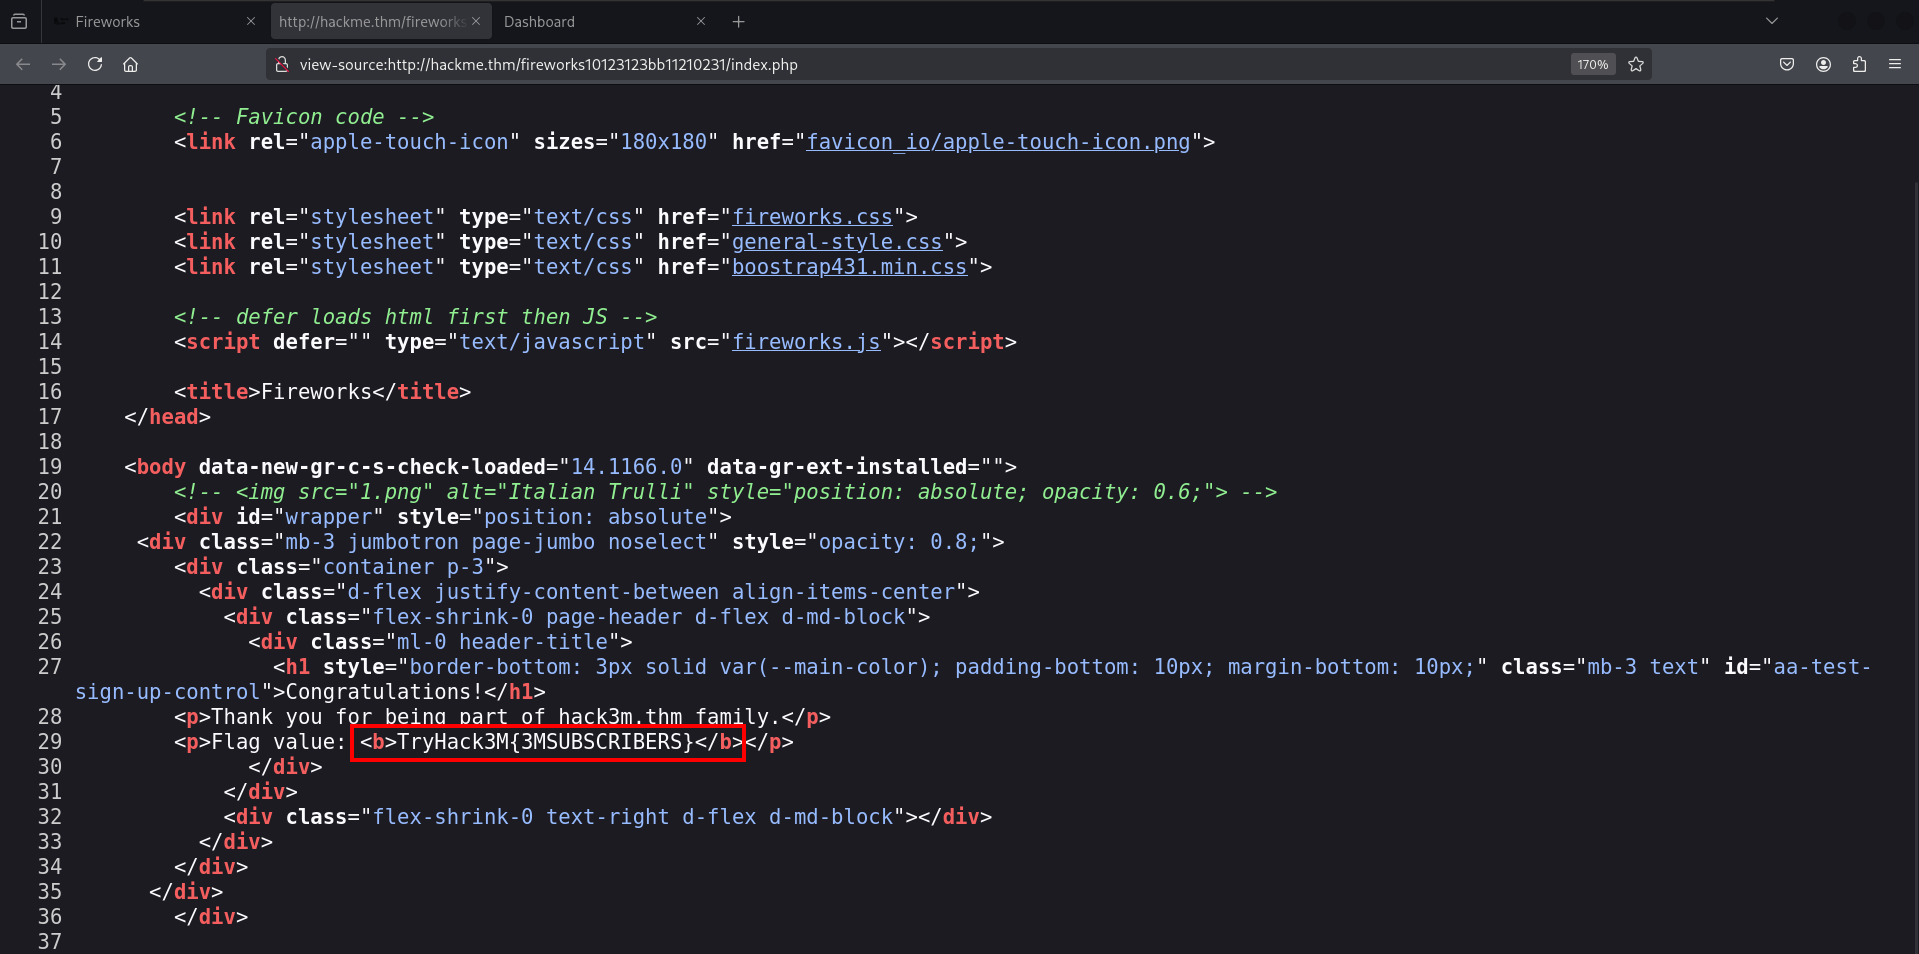1919x954 pixels.
Task: Open the boostrap431.min.css link
Action: coord(849,267)
